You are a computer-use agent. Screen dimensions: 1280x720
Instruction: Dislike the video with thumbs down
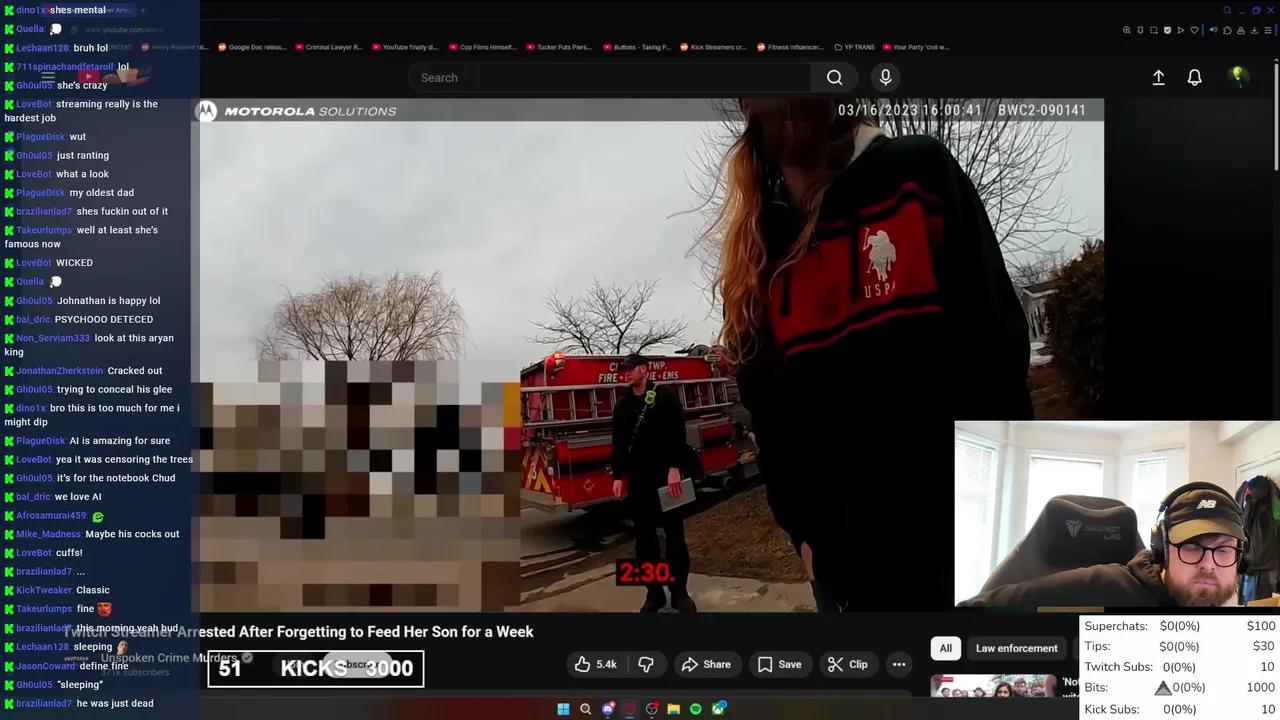pos(646,664)
